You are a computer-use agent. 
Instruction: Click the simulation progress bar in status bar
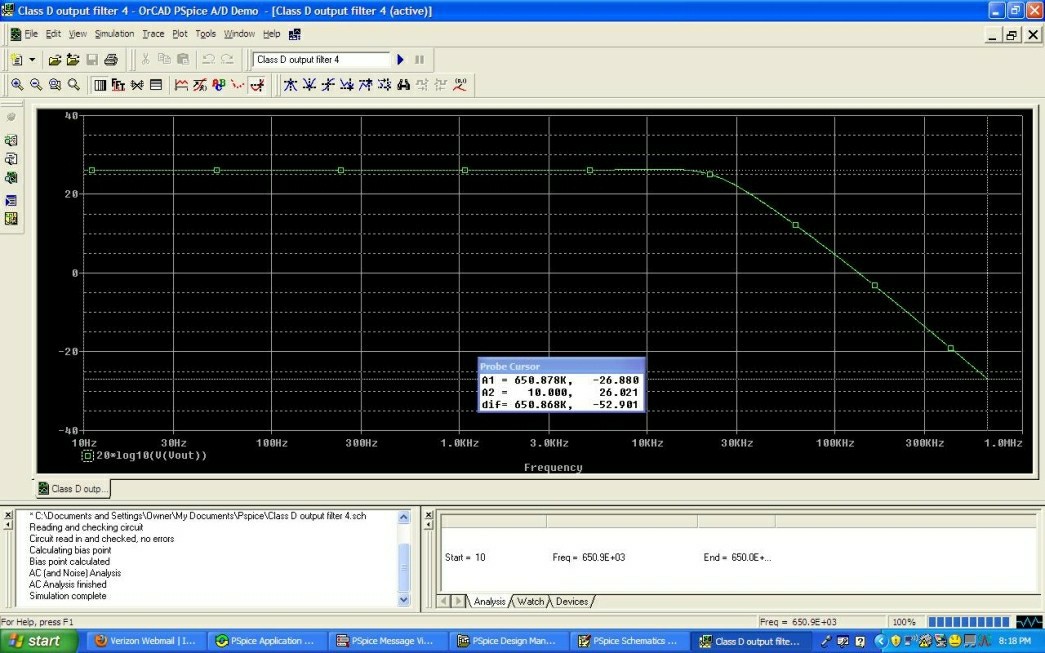pyautogui.click(x=968, y=622)
